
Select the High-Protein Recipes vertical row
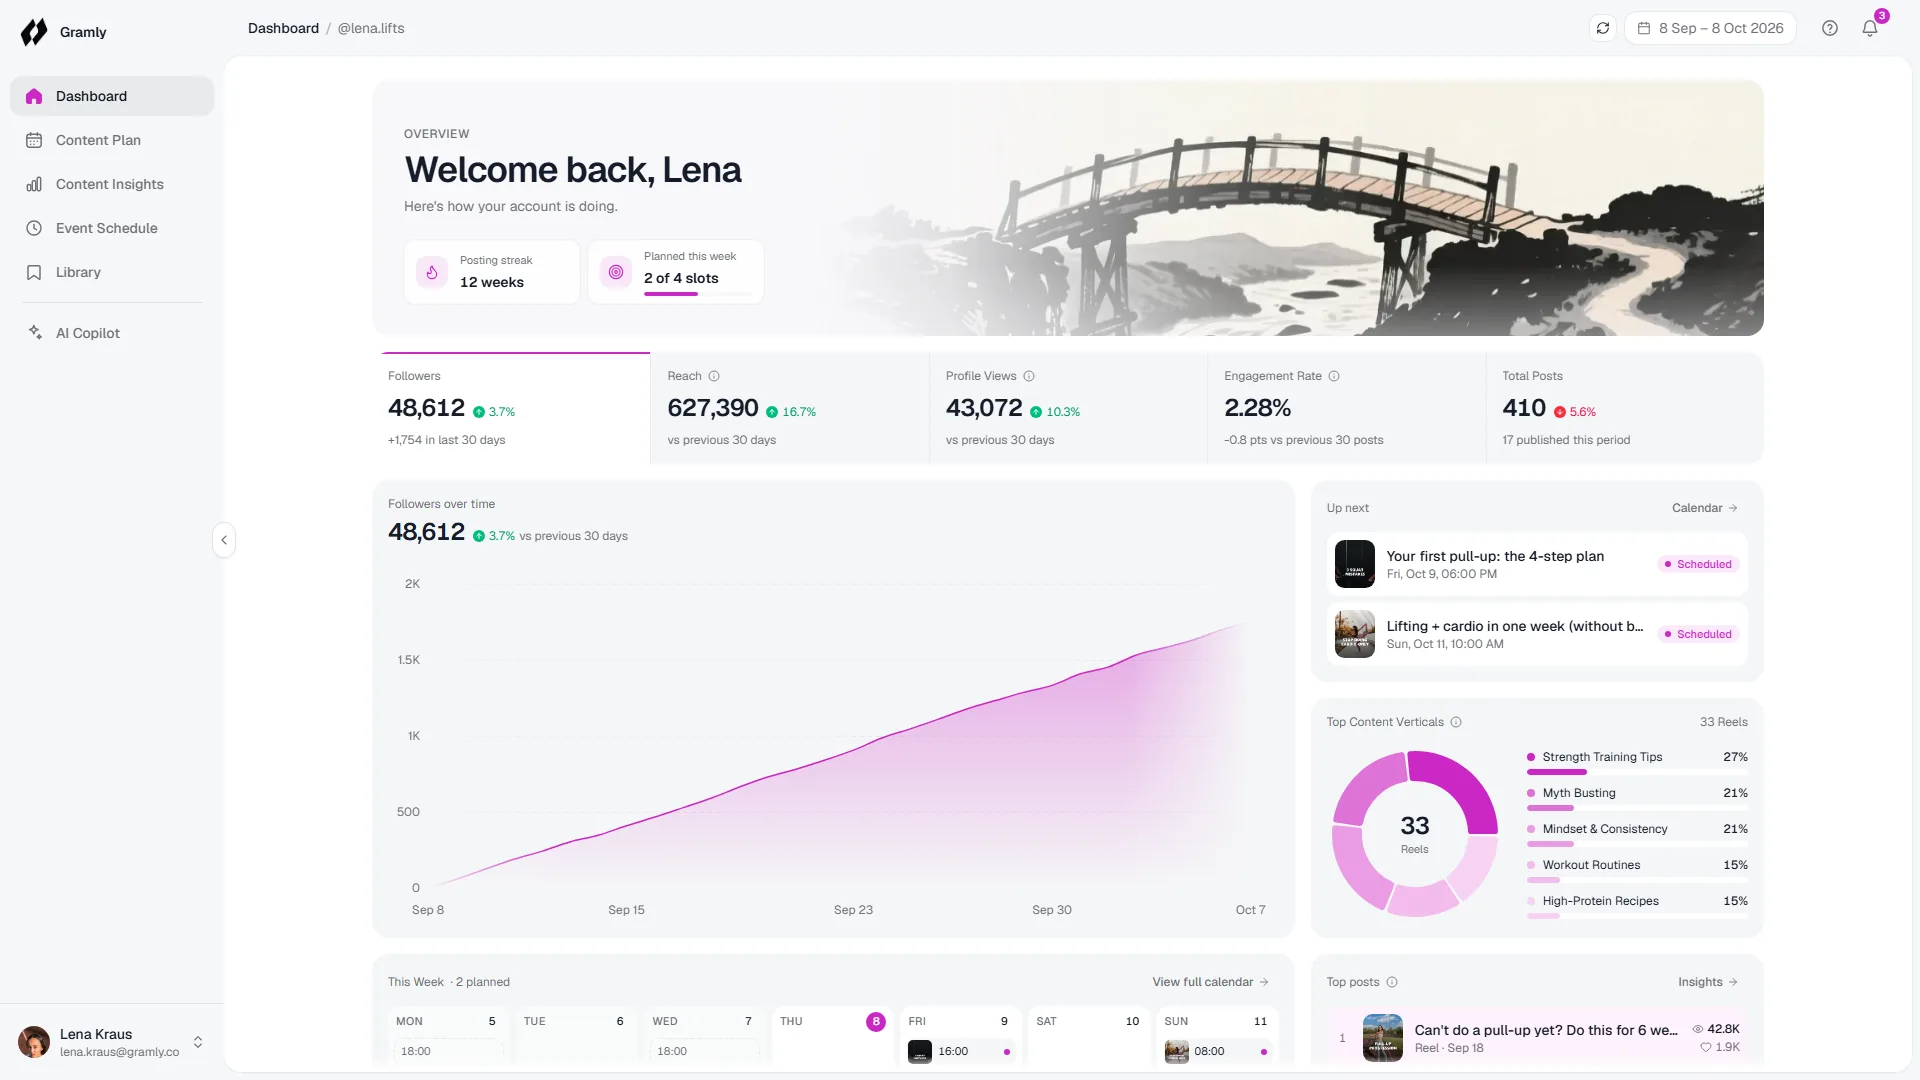pyautogui.click(x=1637, y=906)
